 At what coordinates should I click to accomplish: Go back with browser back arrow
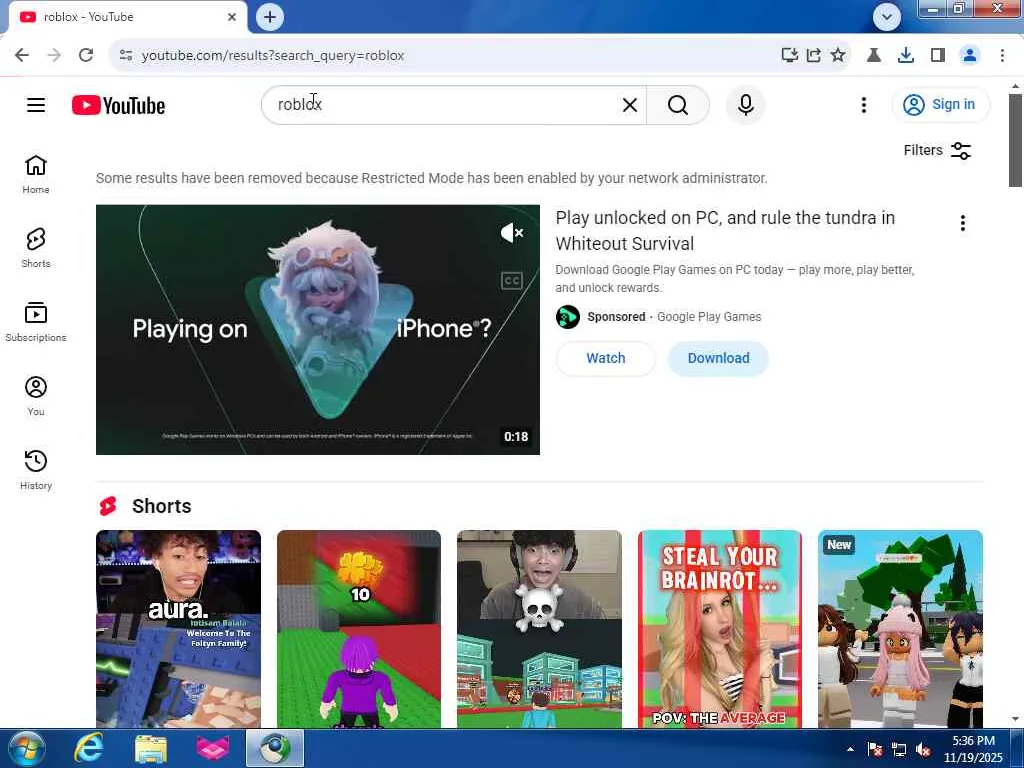coord(22,56)
